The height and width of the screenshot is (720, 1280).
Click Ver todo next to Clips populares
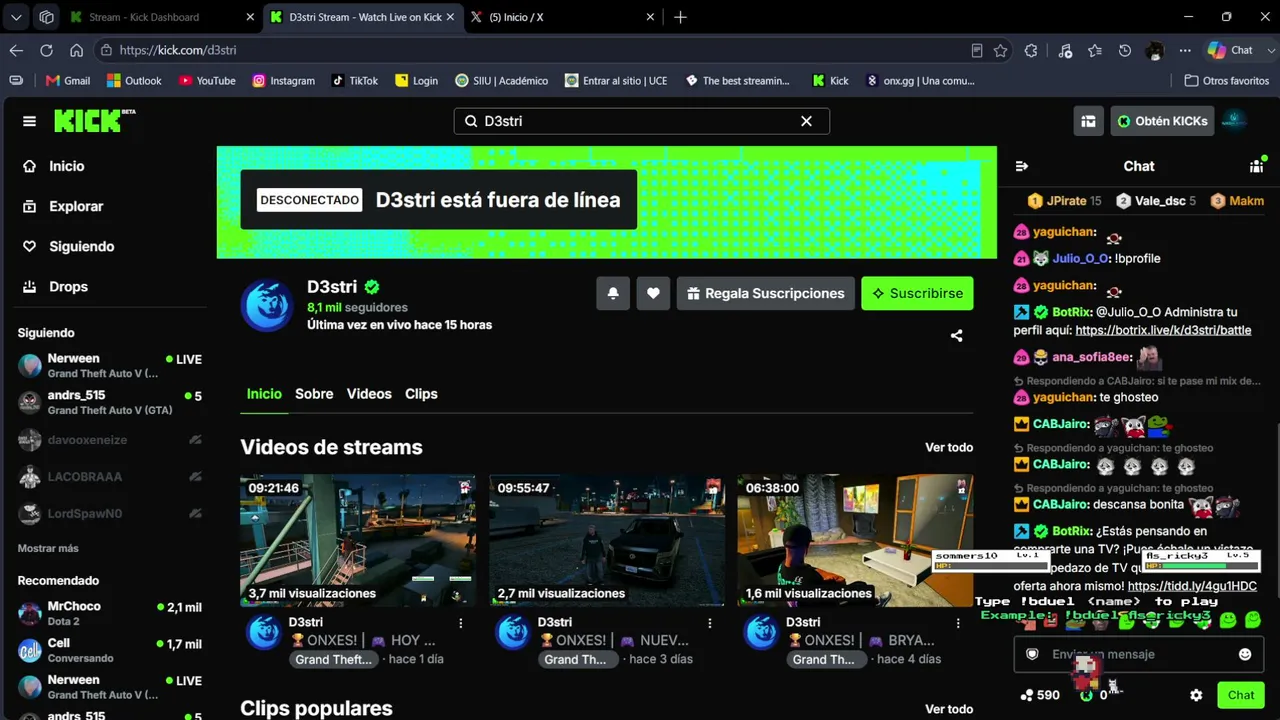[x=949, y=709]
